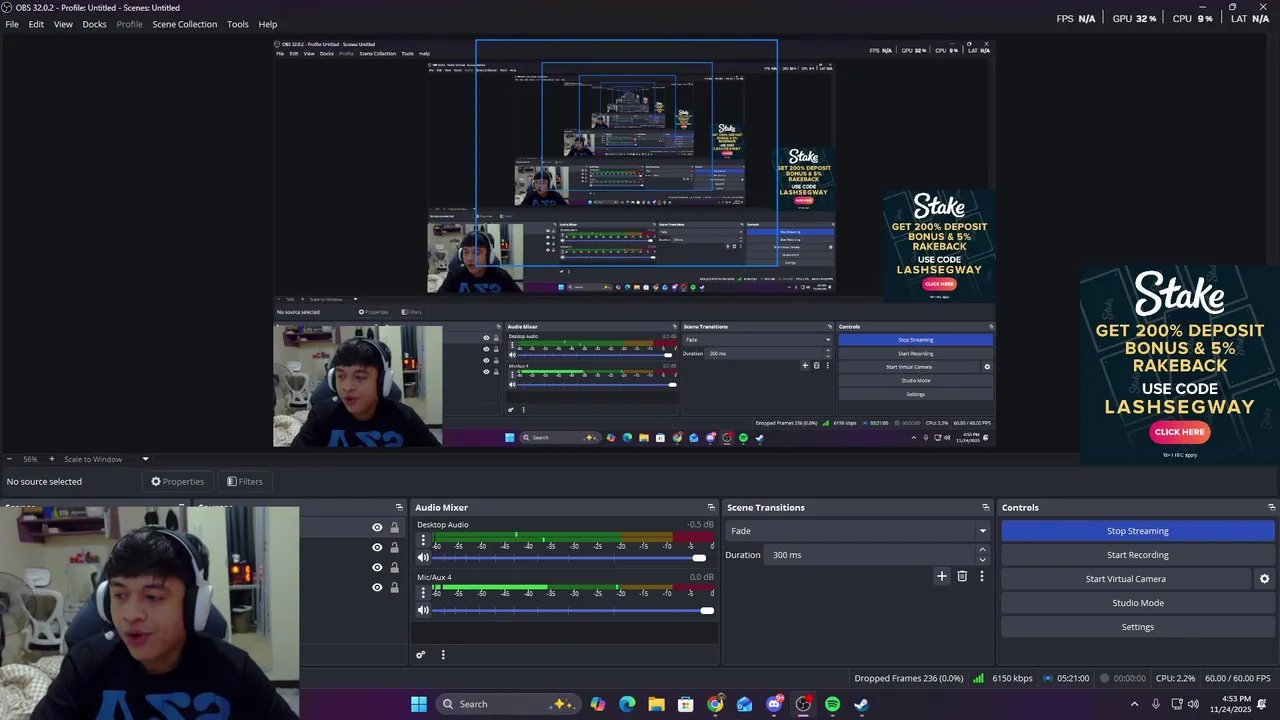Hide the topmost source via eye icon
This screenshot has width=1280, height=720.
[x=377, y=528]
